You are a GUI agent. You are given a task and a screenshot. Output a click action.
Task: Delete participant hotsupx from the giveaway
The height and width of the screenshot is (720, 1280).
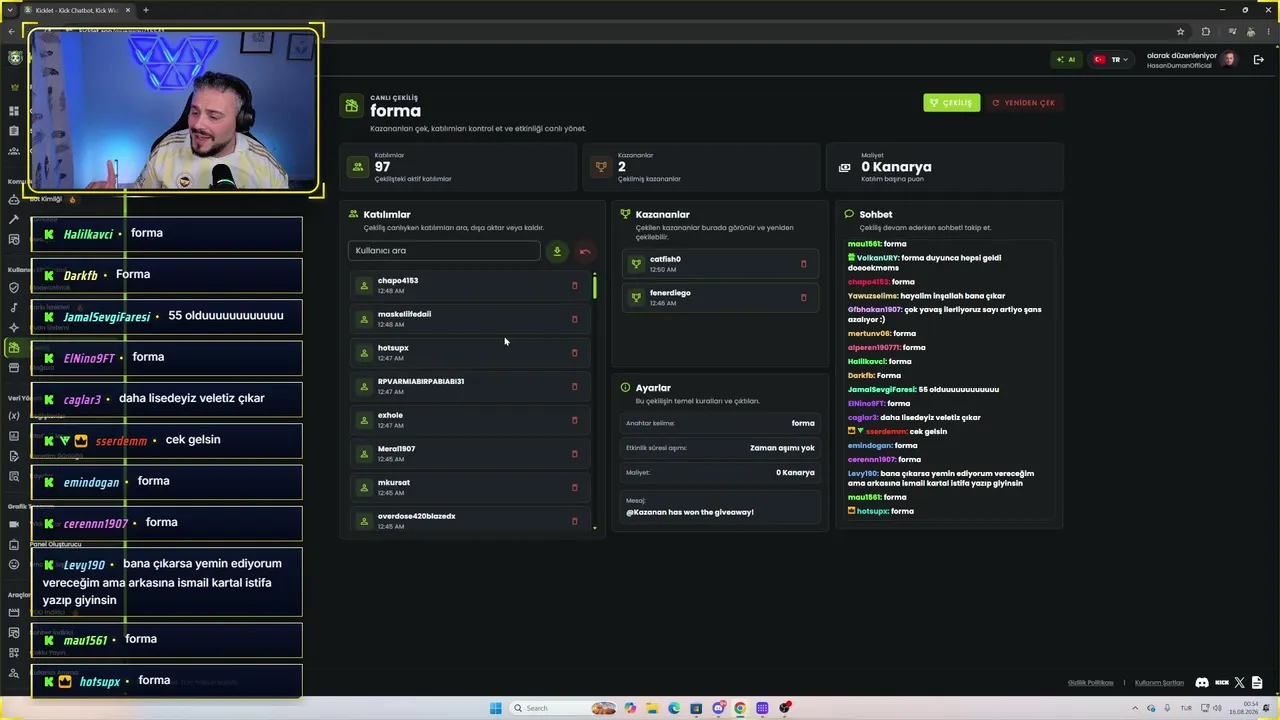[x=574, y=353]
